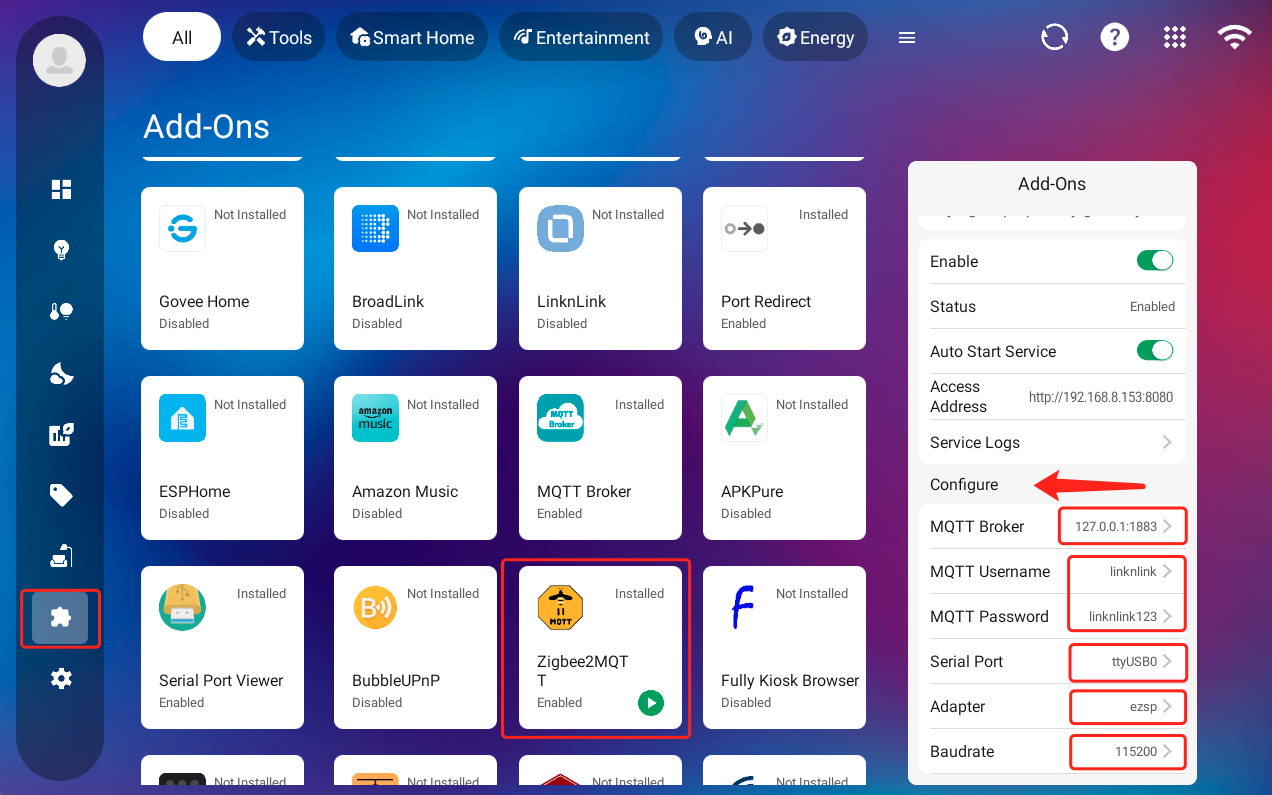Open settings gear in sidebar
This screenshot has height=795, width=1272.
click(x=61, y=679)
